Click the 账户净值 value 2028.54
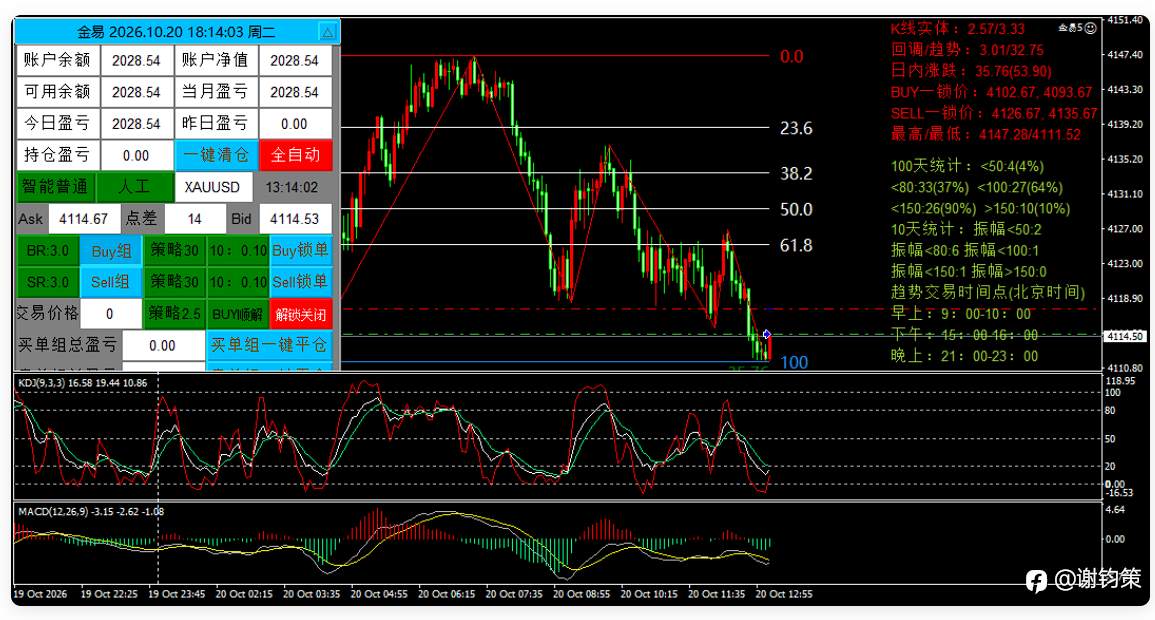This screenshot has height=620, width=1155. coord(295,60)
